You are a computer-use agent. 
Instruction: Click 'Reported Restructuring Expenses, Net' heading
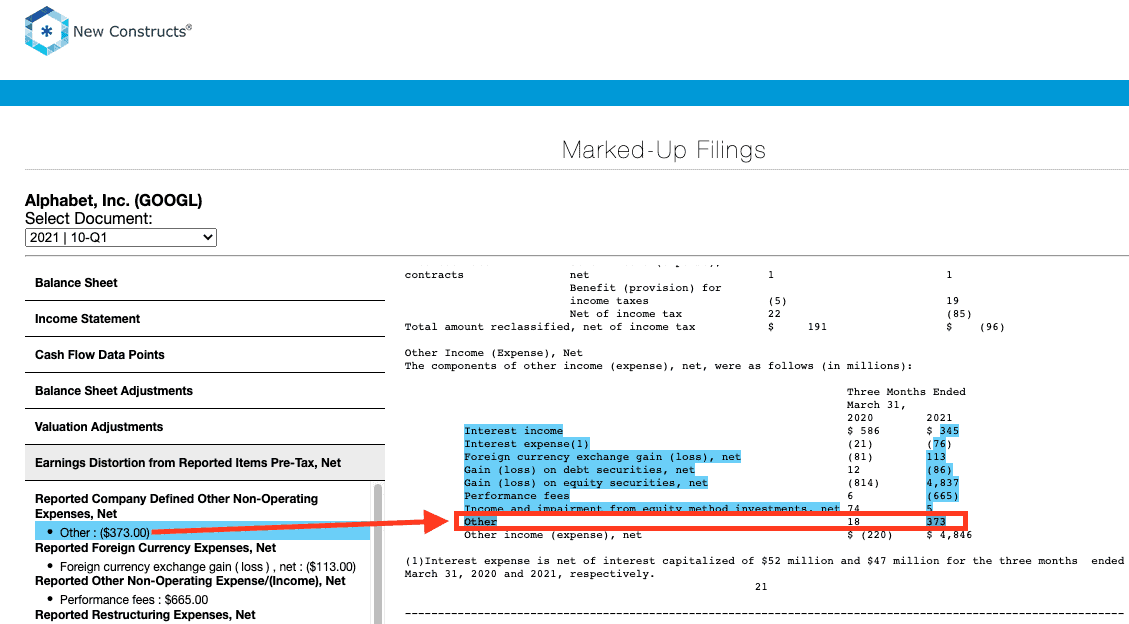coord(145,615)
